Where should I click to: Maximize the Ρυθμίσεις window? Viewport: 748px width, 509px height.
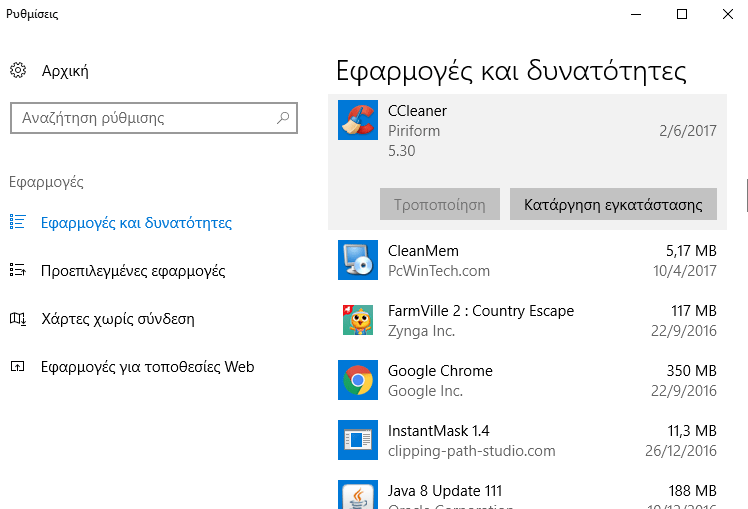pyautogui.click(x=682, y=14)
